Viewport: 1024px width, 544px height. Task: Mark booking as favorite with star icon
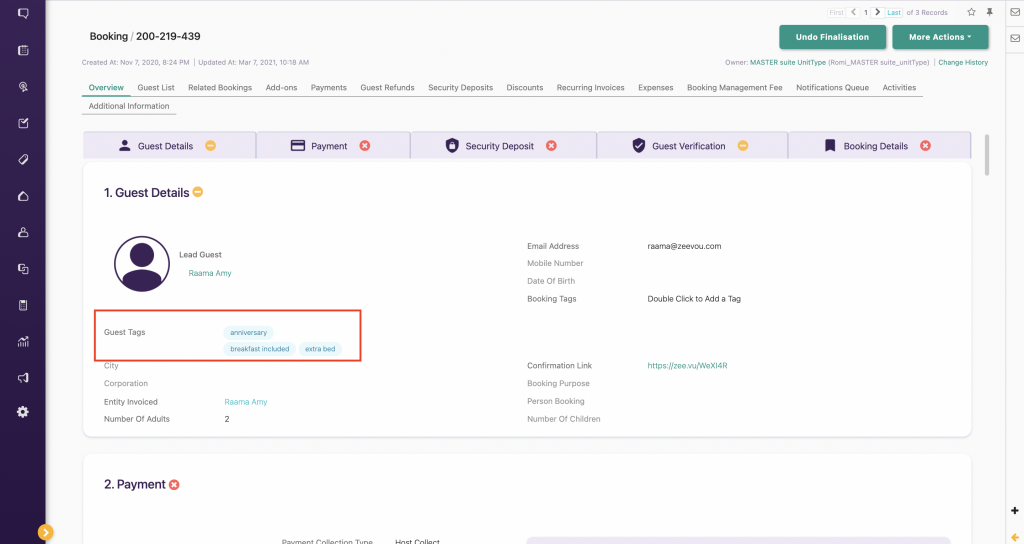[971, 12]
